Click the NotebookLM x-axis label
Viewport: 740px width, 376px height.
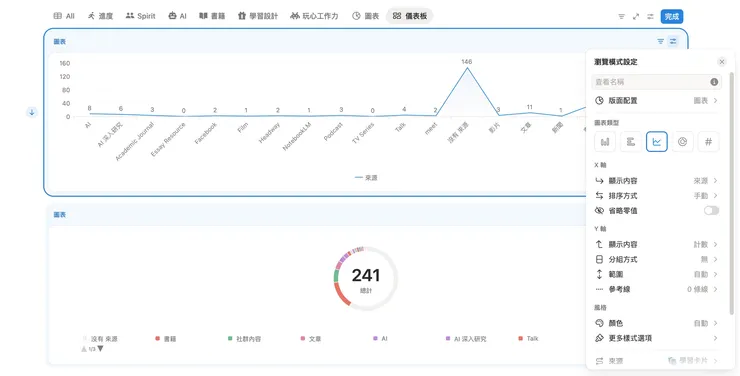pos(297,137)
